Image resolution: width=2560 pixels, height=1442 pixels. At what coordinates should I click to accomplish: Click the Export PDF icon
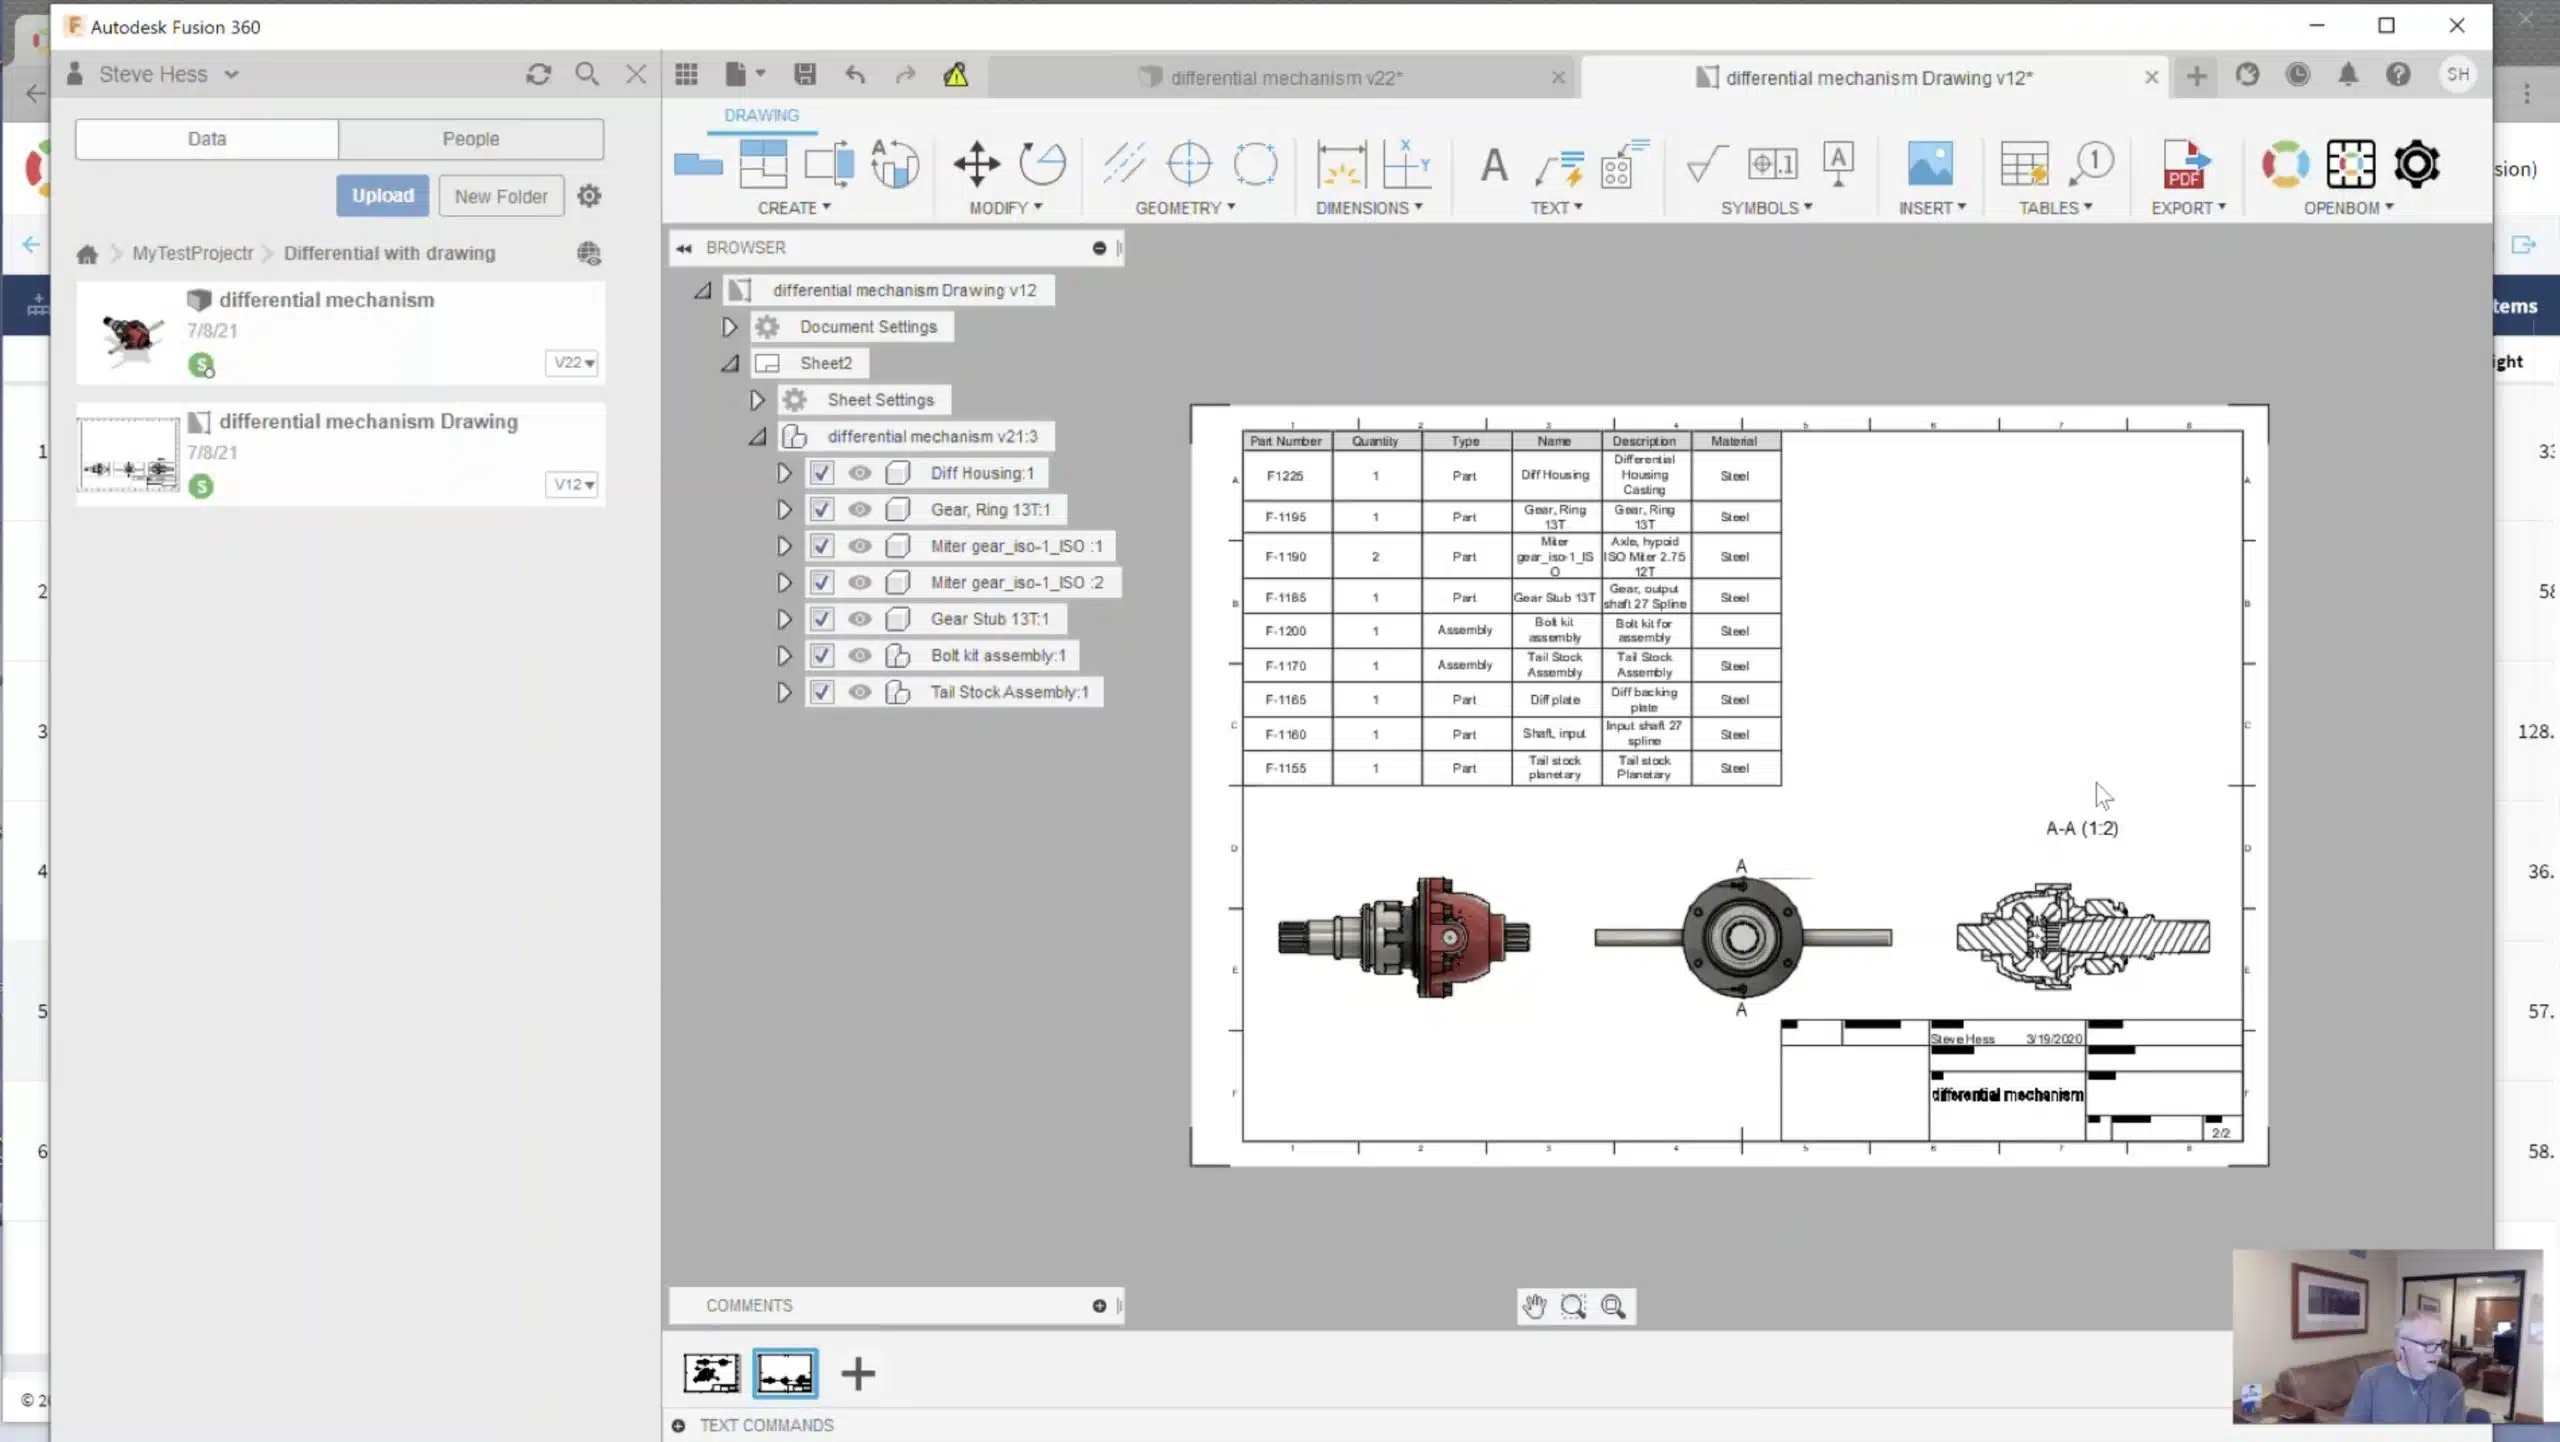point(2186,164)
